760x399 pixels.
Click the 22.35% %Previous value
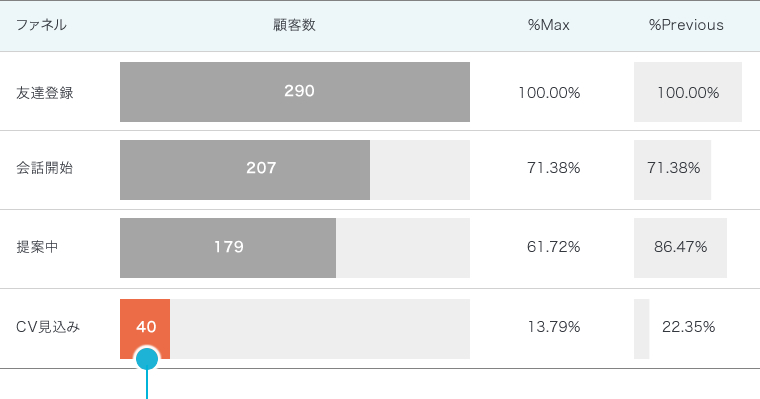coord(688,327)
